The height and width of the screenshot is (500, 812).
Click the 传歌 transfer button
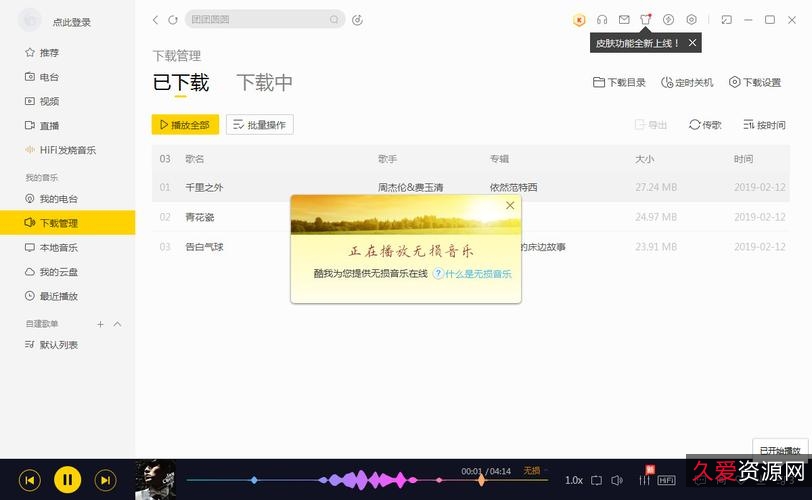(x=705, y=125)
